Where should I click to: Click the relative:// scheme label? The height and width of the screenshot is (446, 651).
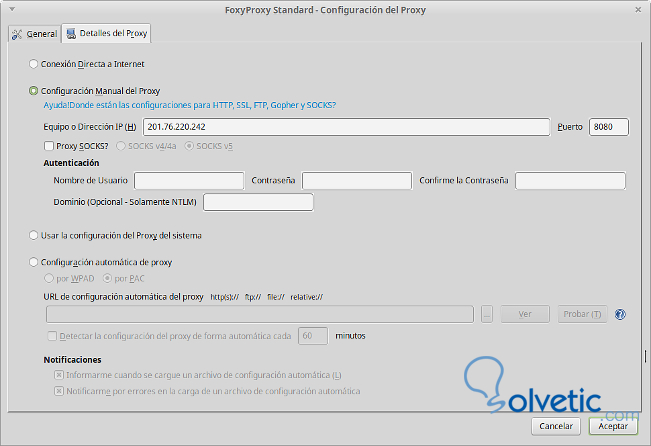[306, 297]
